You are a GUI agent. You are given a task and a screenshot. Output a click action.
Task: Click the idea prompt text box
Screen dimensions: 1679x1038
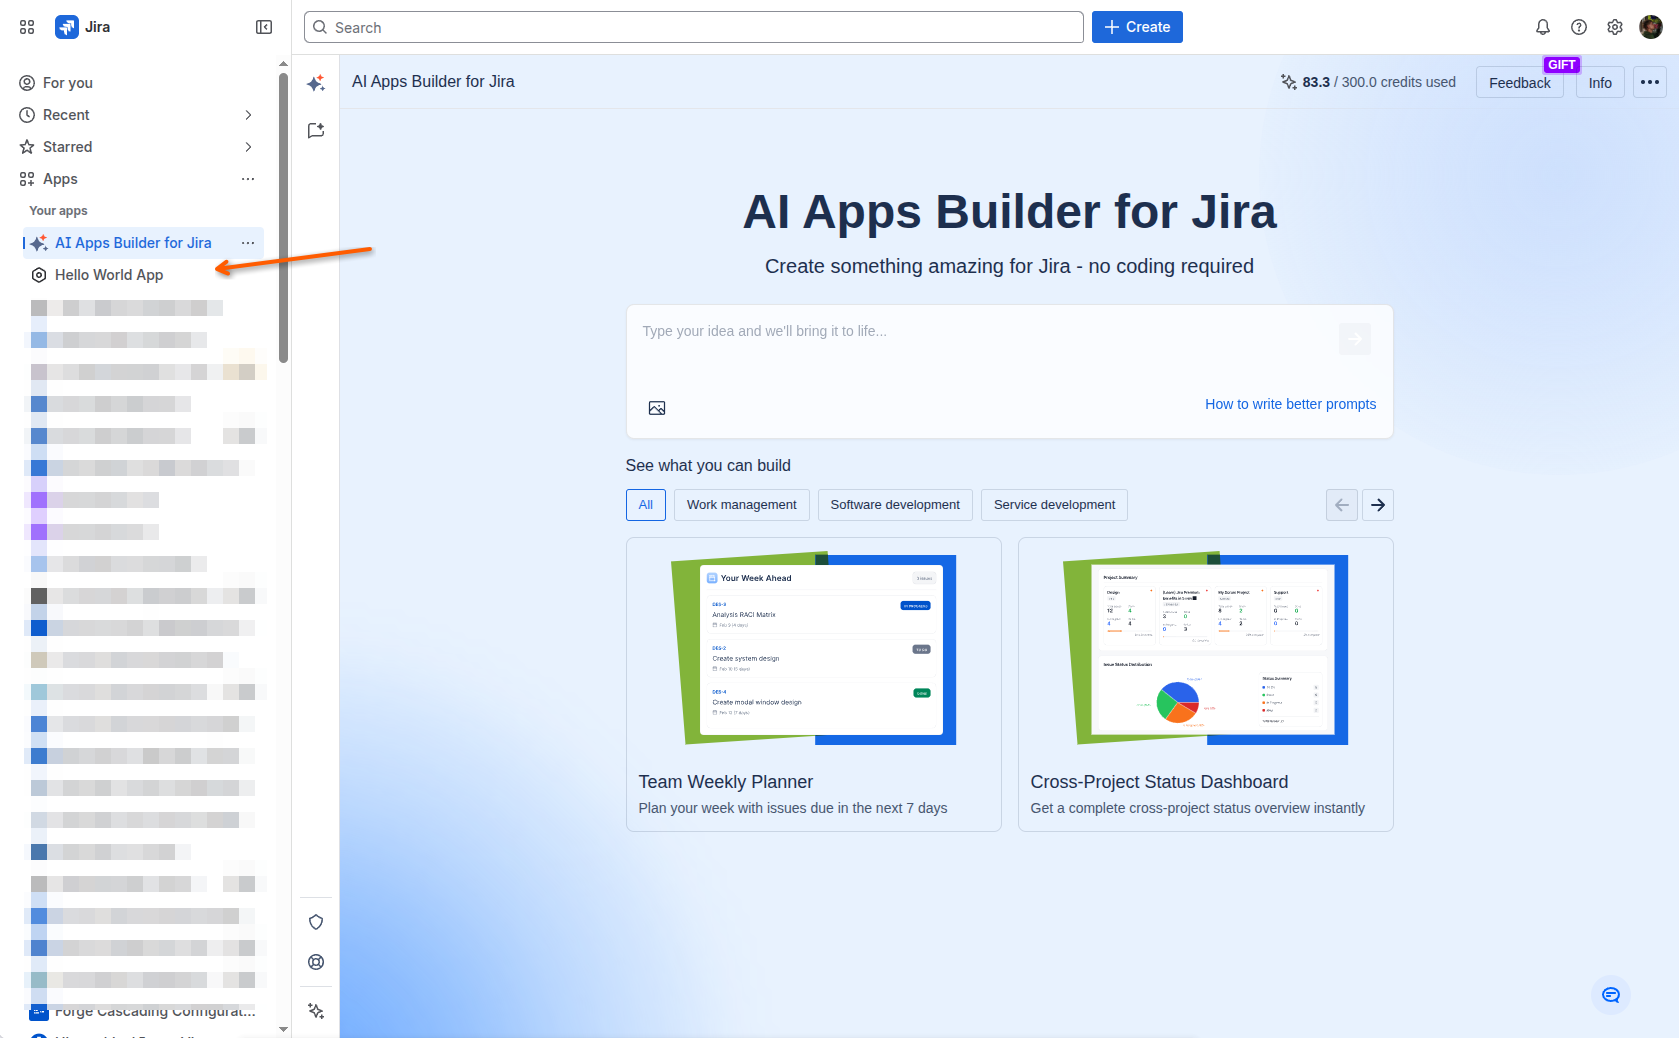[1010, 371]
